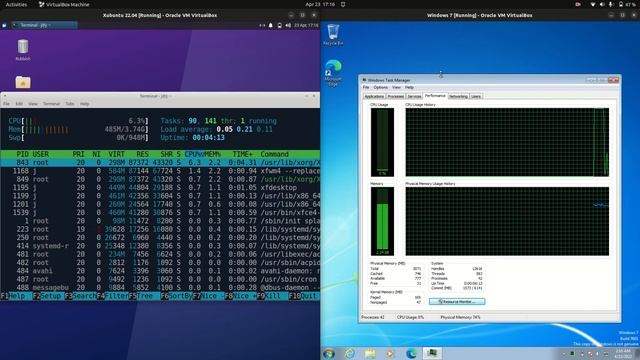Click the host notification icon beside the clock
This screenshot has height=360, width=640.
(343, 4)
